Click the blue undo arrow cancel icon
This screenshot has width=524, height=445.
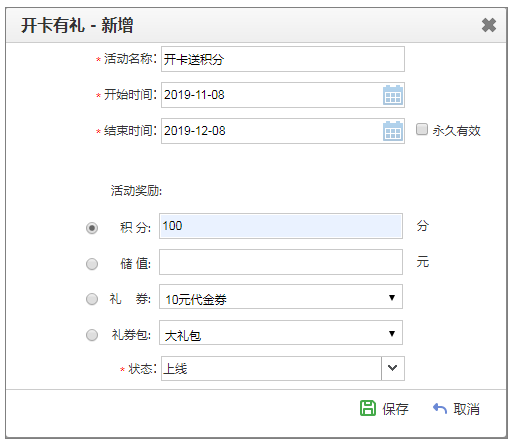click(440, 408)
